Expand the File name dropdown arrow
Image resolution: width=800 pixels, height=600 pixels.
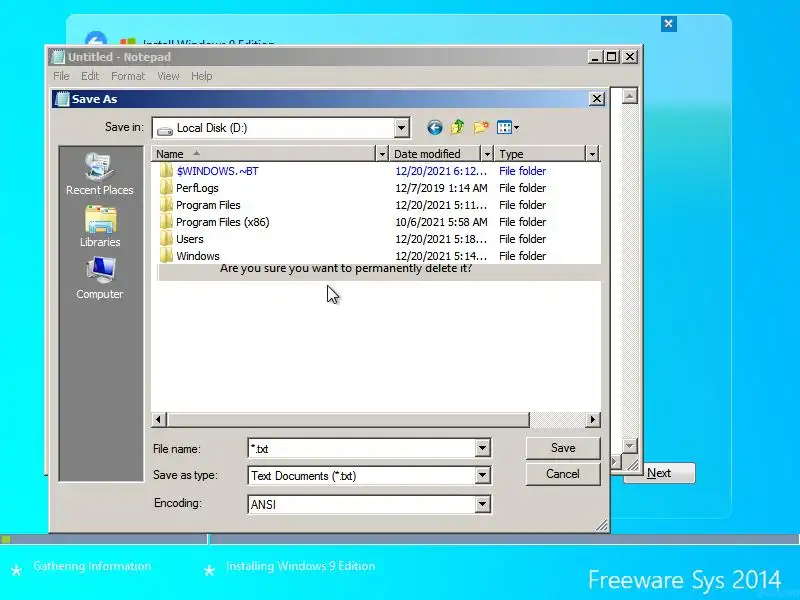[x=482, y=448]
